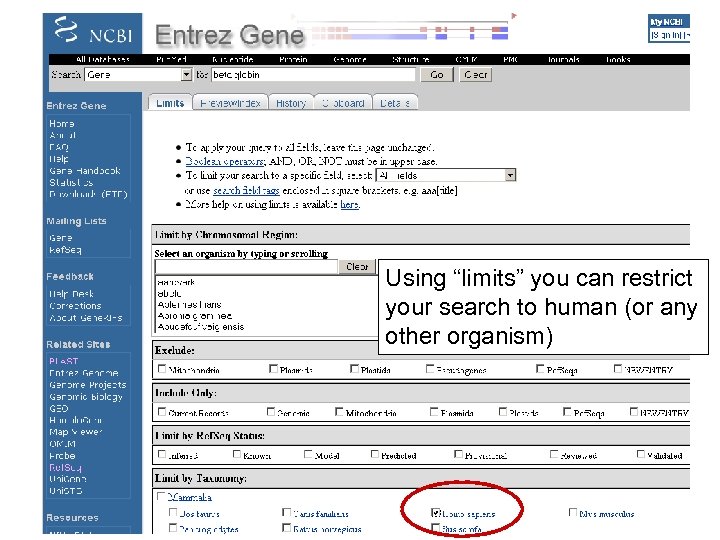Click Clear button next to Go
Viewport: 720px width, 540px height.
coord(475,74)
